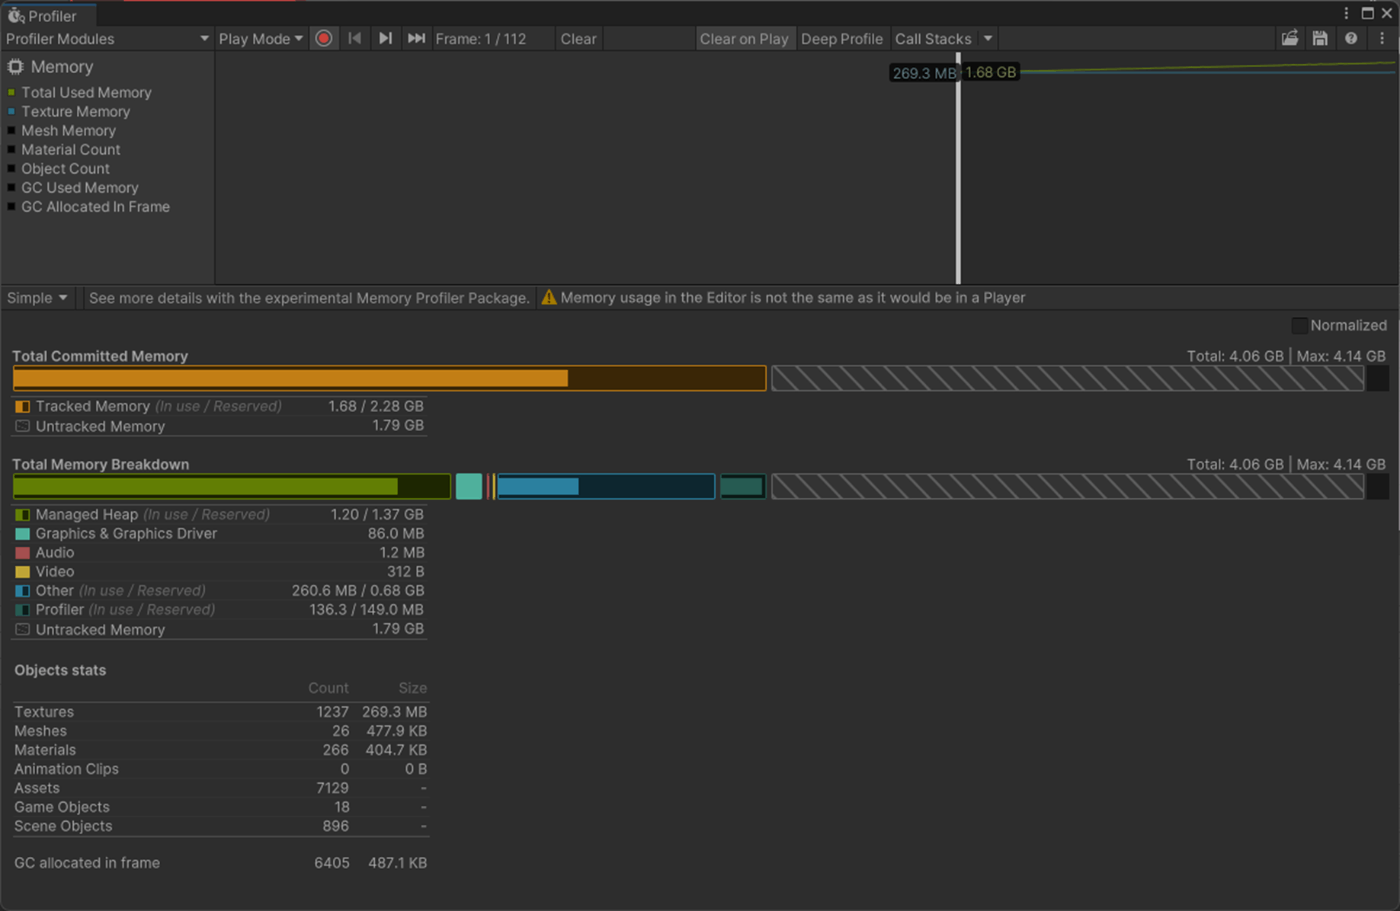Select the Profiler window tab

(x=48, y=16)
